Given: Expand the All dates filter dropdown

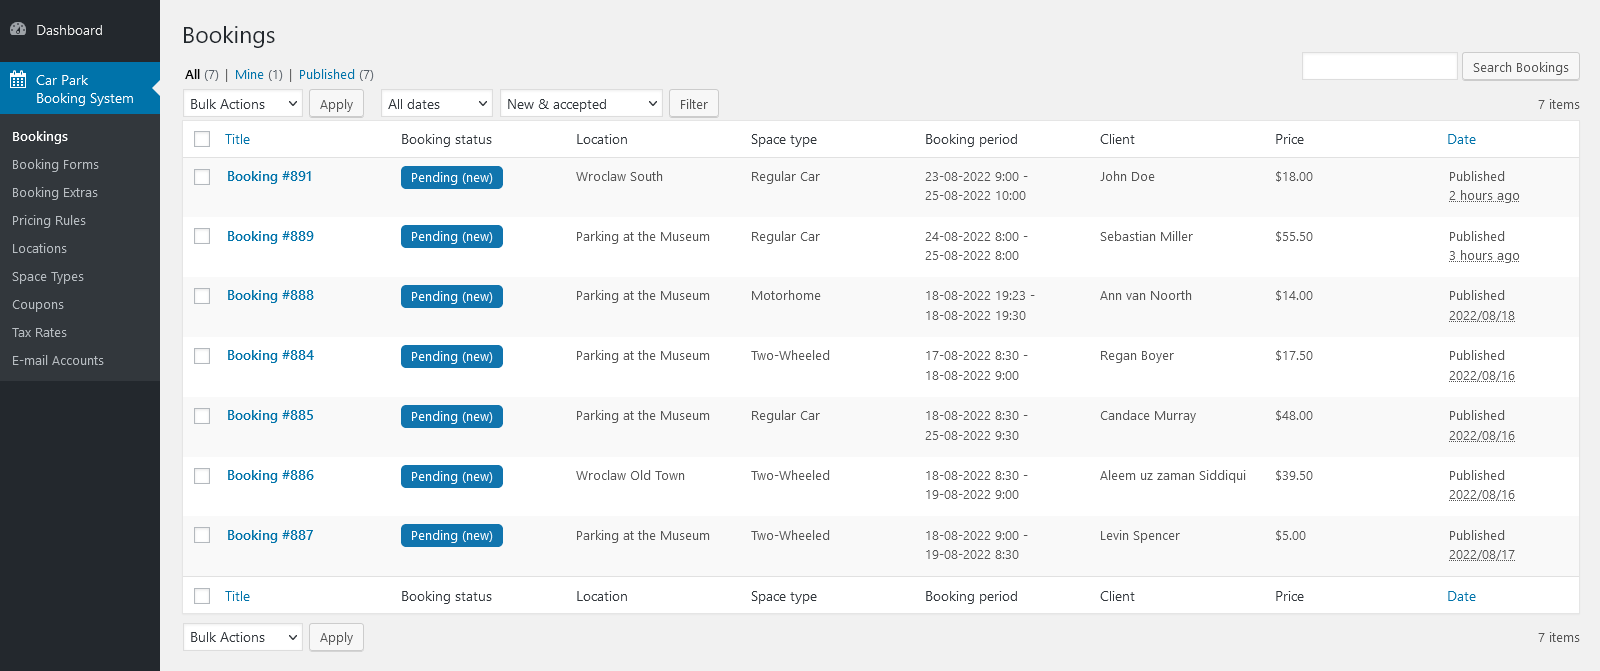Looking at the screenshot, I should (437, 104).
